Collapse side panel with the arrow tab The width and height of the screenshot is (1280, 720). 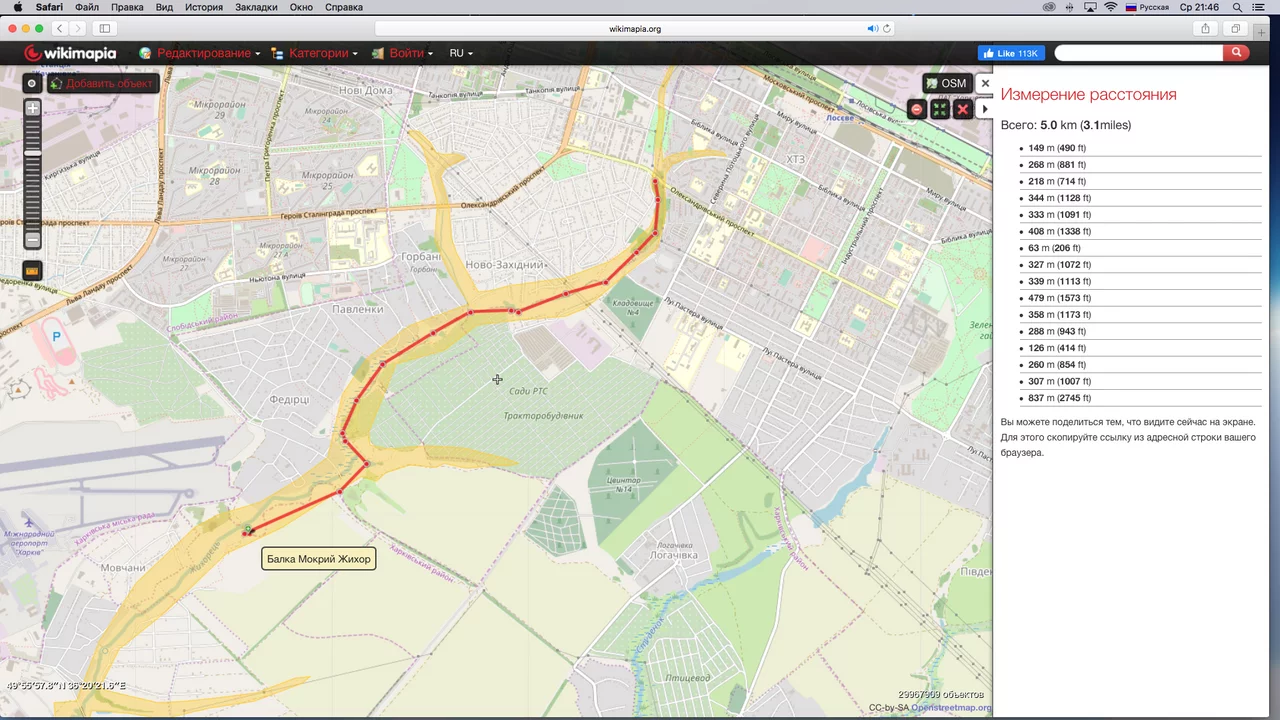coord(985,109)
